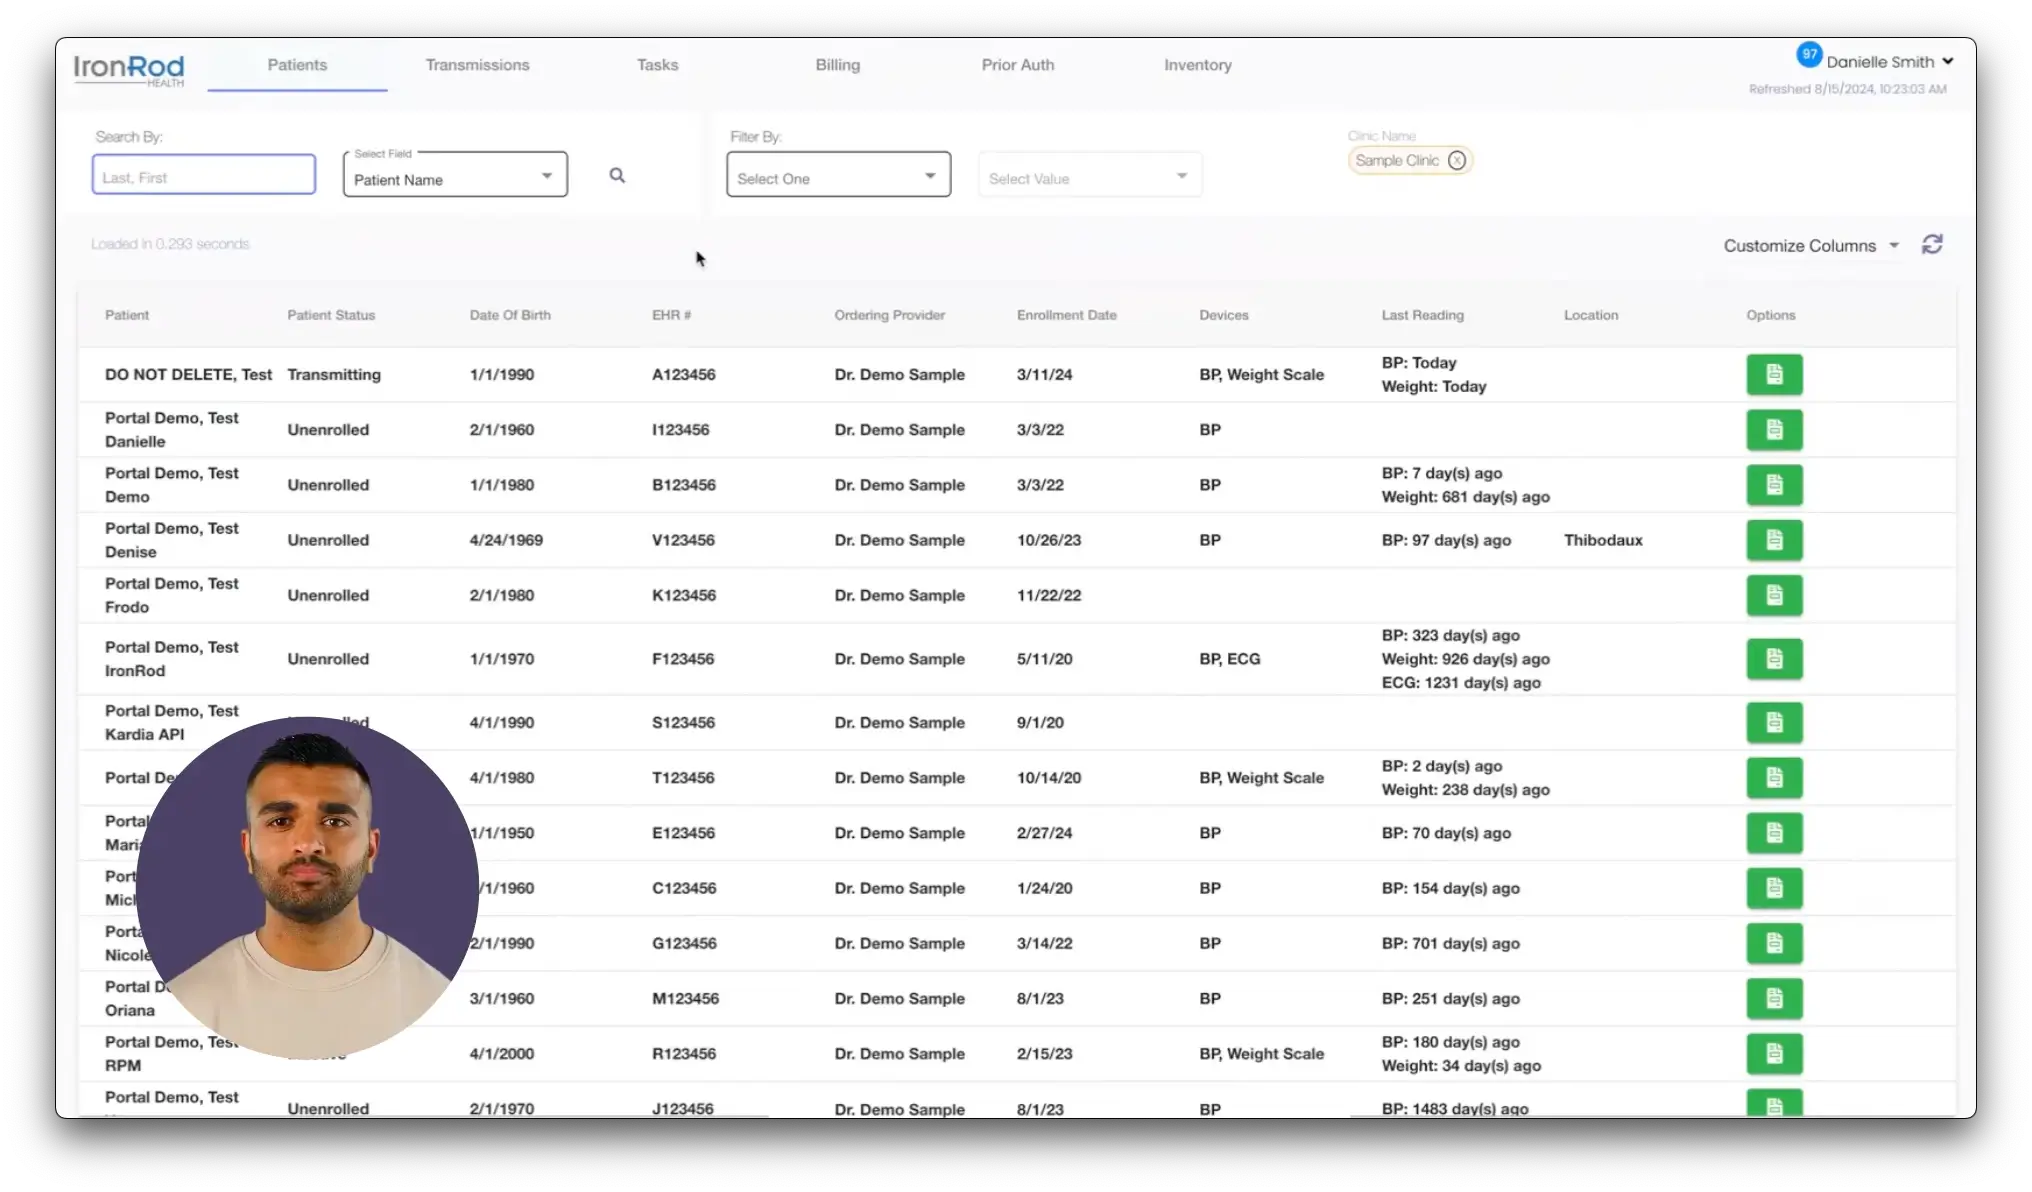This screenshot has width=2032, height=1192.
Task: Open the Danielle Smith user menu
Action: [1889, 62]
